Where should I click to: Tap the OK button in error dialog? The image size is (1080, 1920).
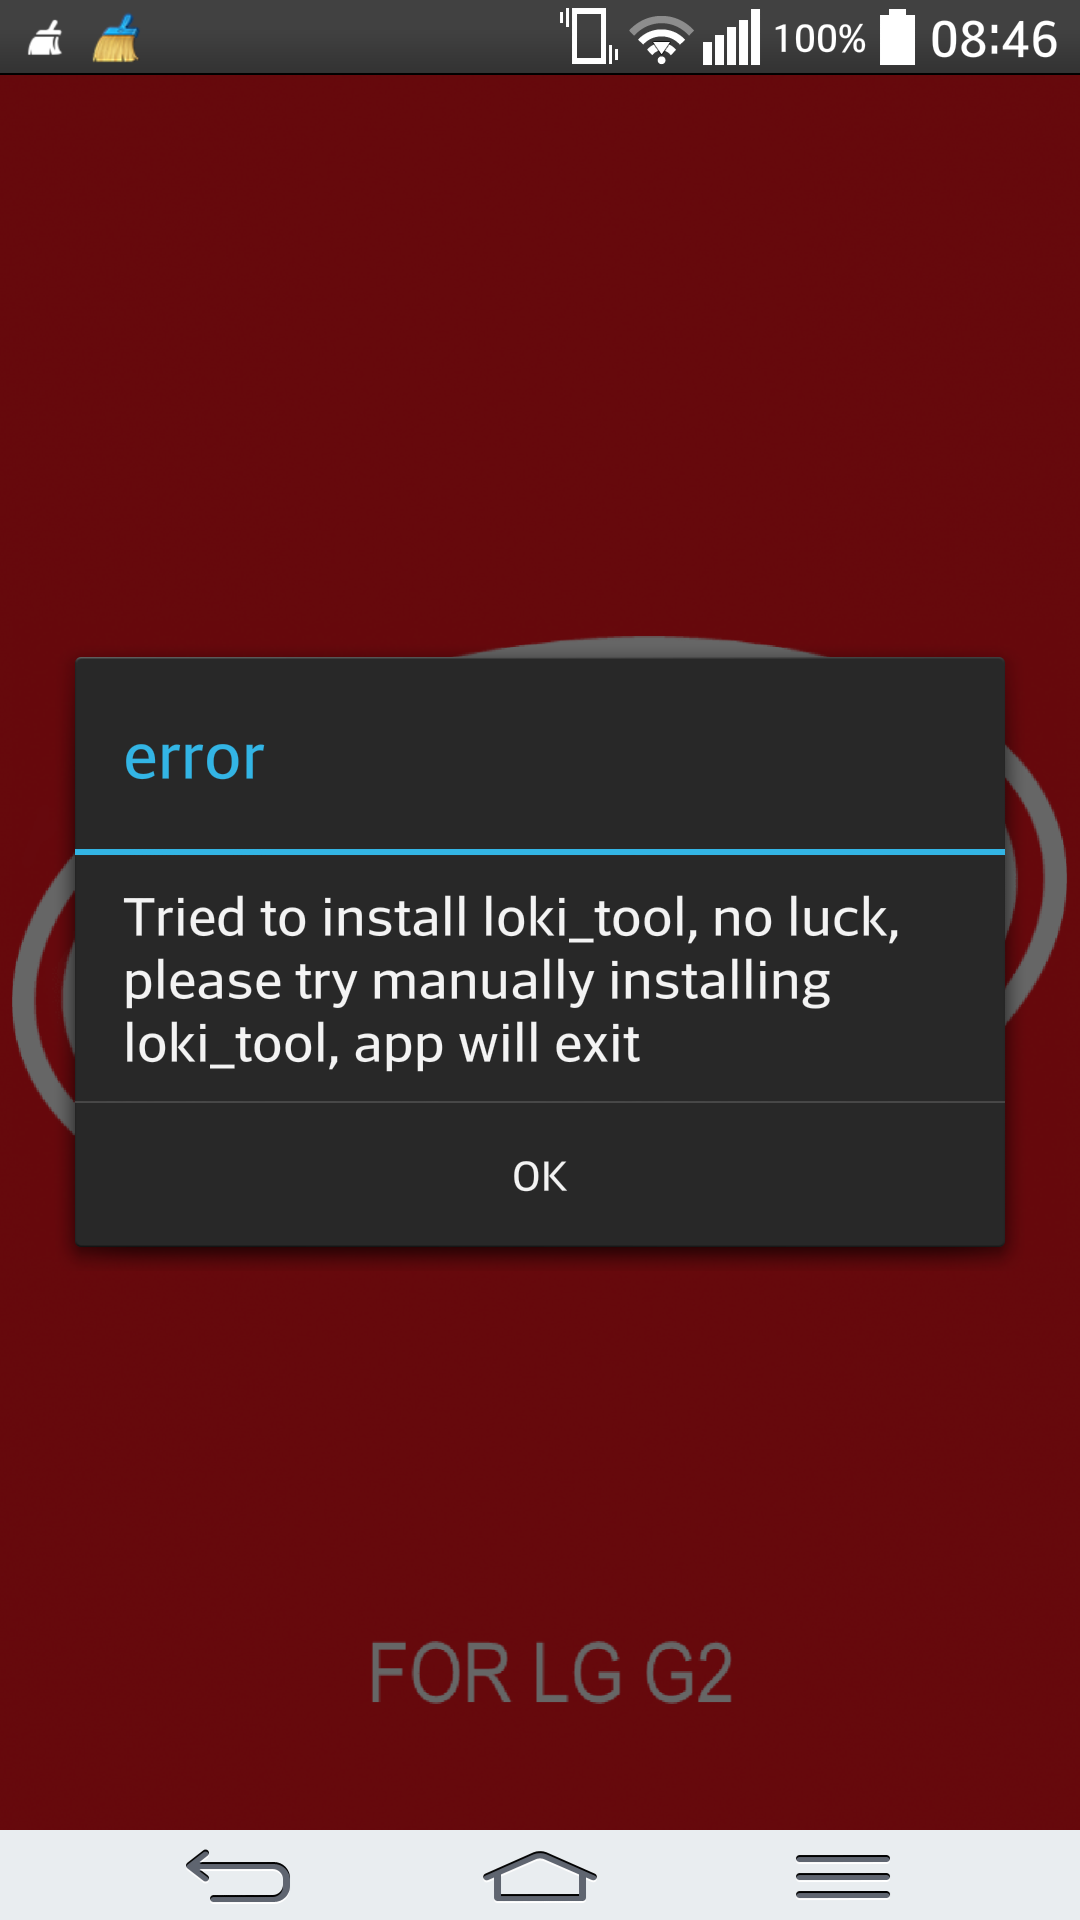coord(540,1176)
